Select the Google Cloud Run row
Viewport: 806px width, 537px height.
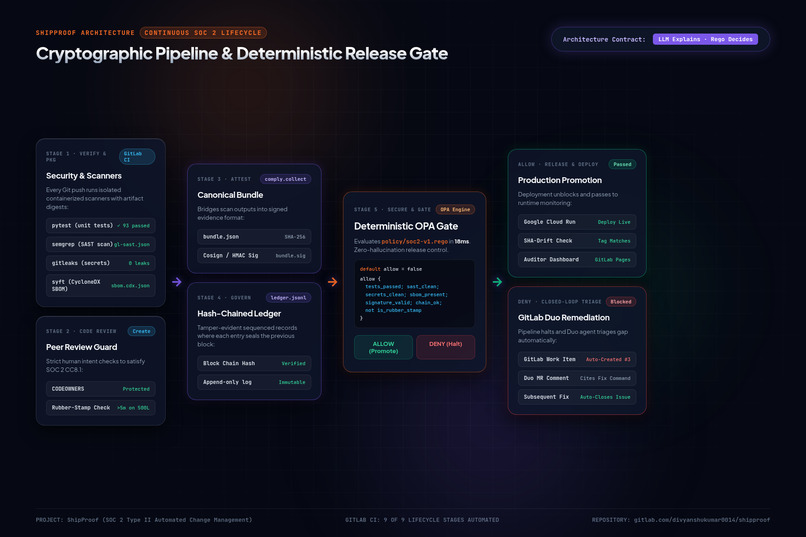click(x=577, y=222)
